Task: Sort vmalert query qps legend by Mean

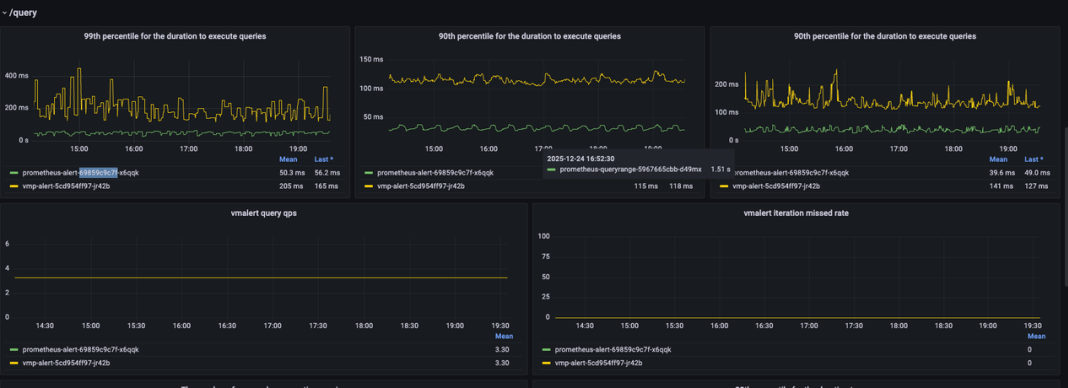Action: tap(505, 336)
